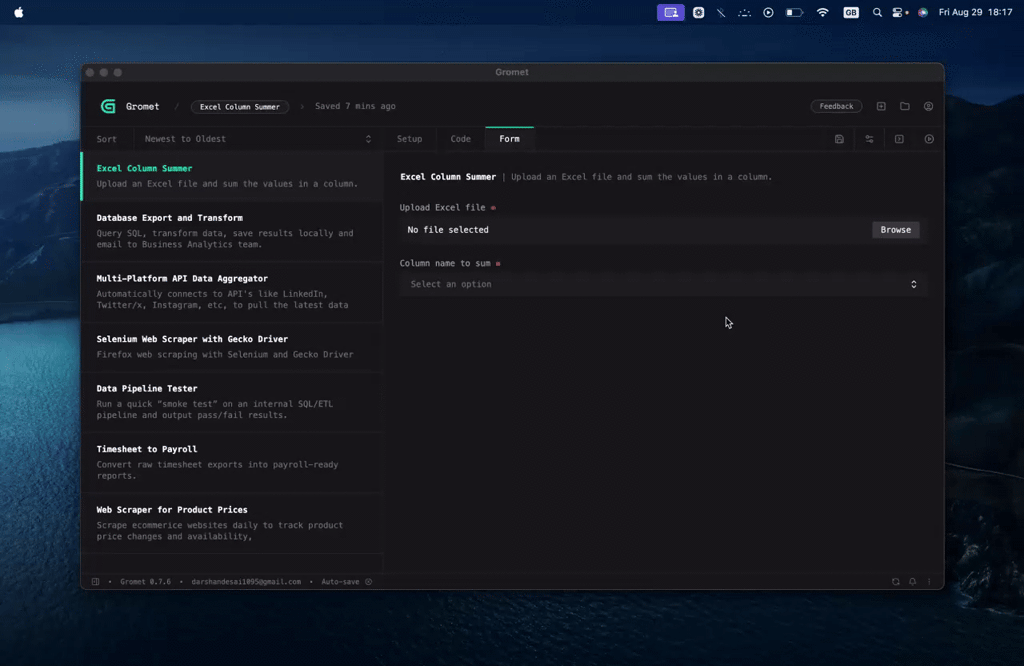Viewport: 1024px width, 666px height.
Task: Click the notification bell icon
Action: (913, 582)
